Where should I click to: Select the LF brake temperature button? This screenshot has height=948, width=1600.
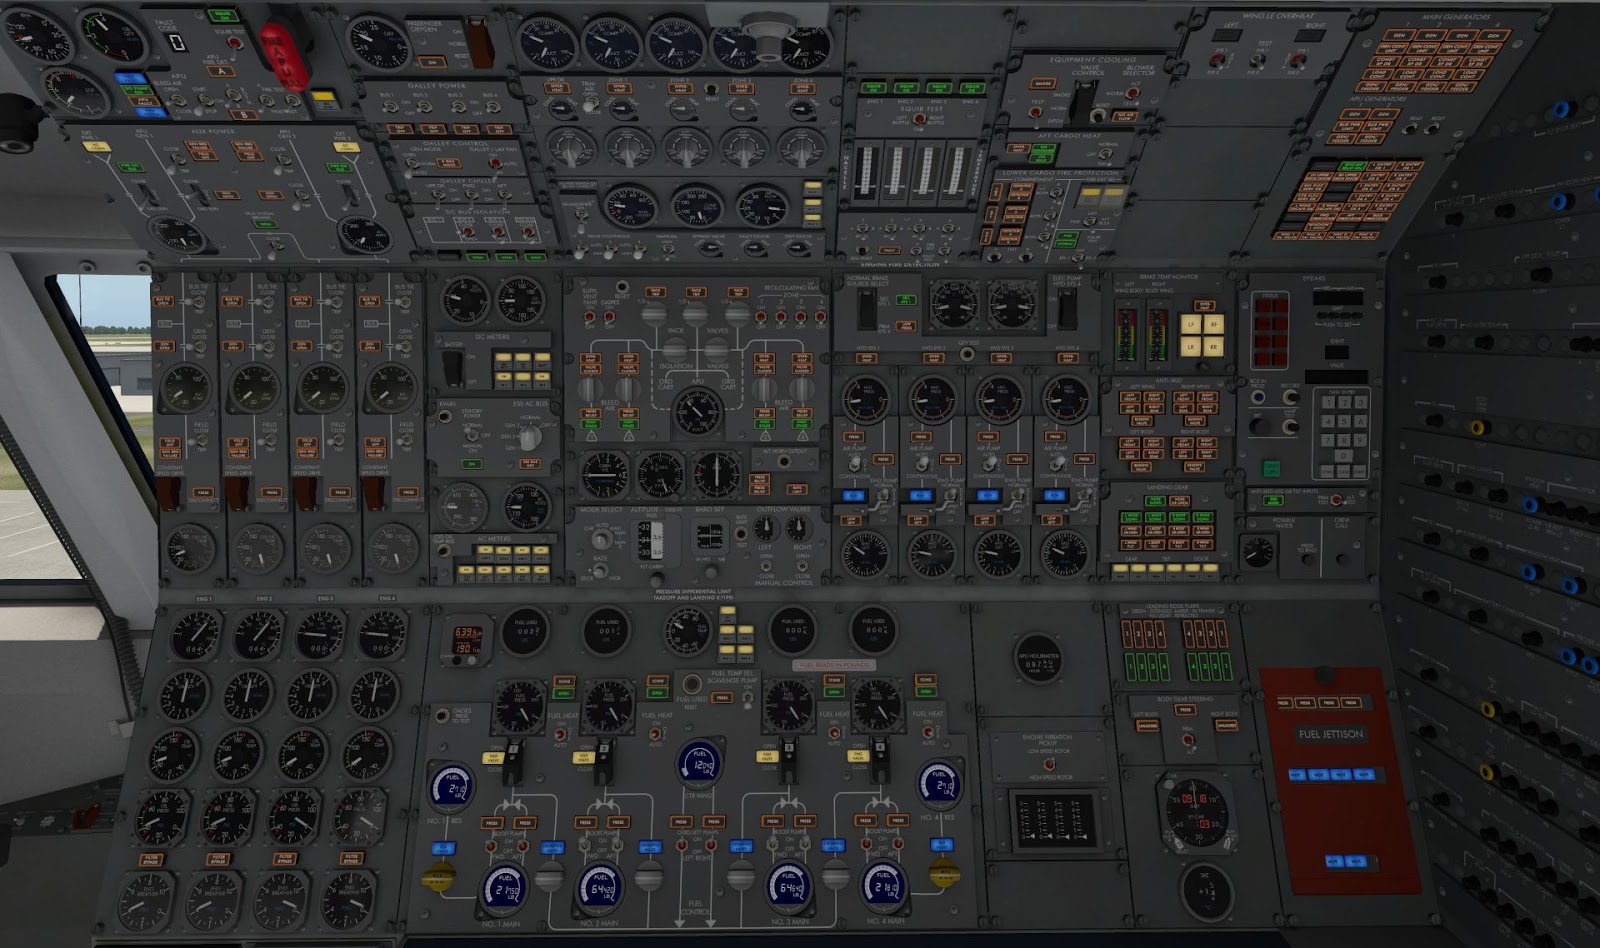[1191, 325]
